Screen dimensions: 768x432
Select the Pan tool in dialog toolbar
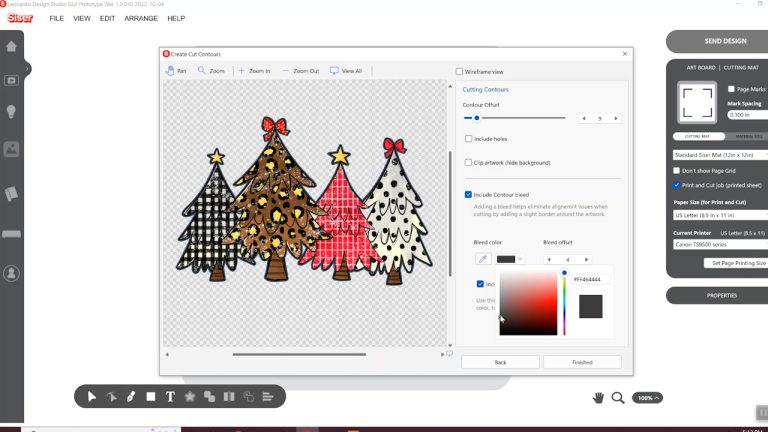coord(176,71)
